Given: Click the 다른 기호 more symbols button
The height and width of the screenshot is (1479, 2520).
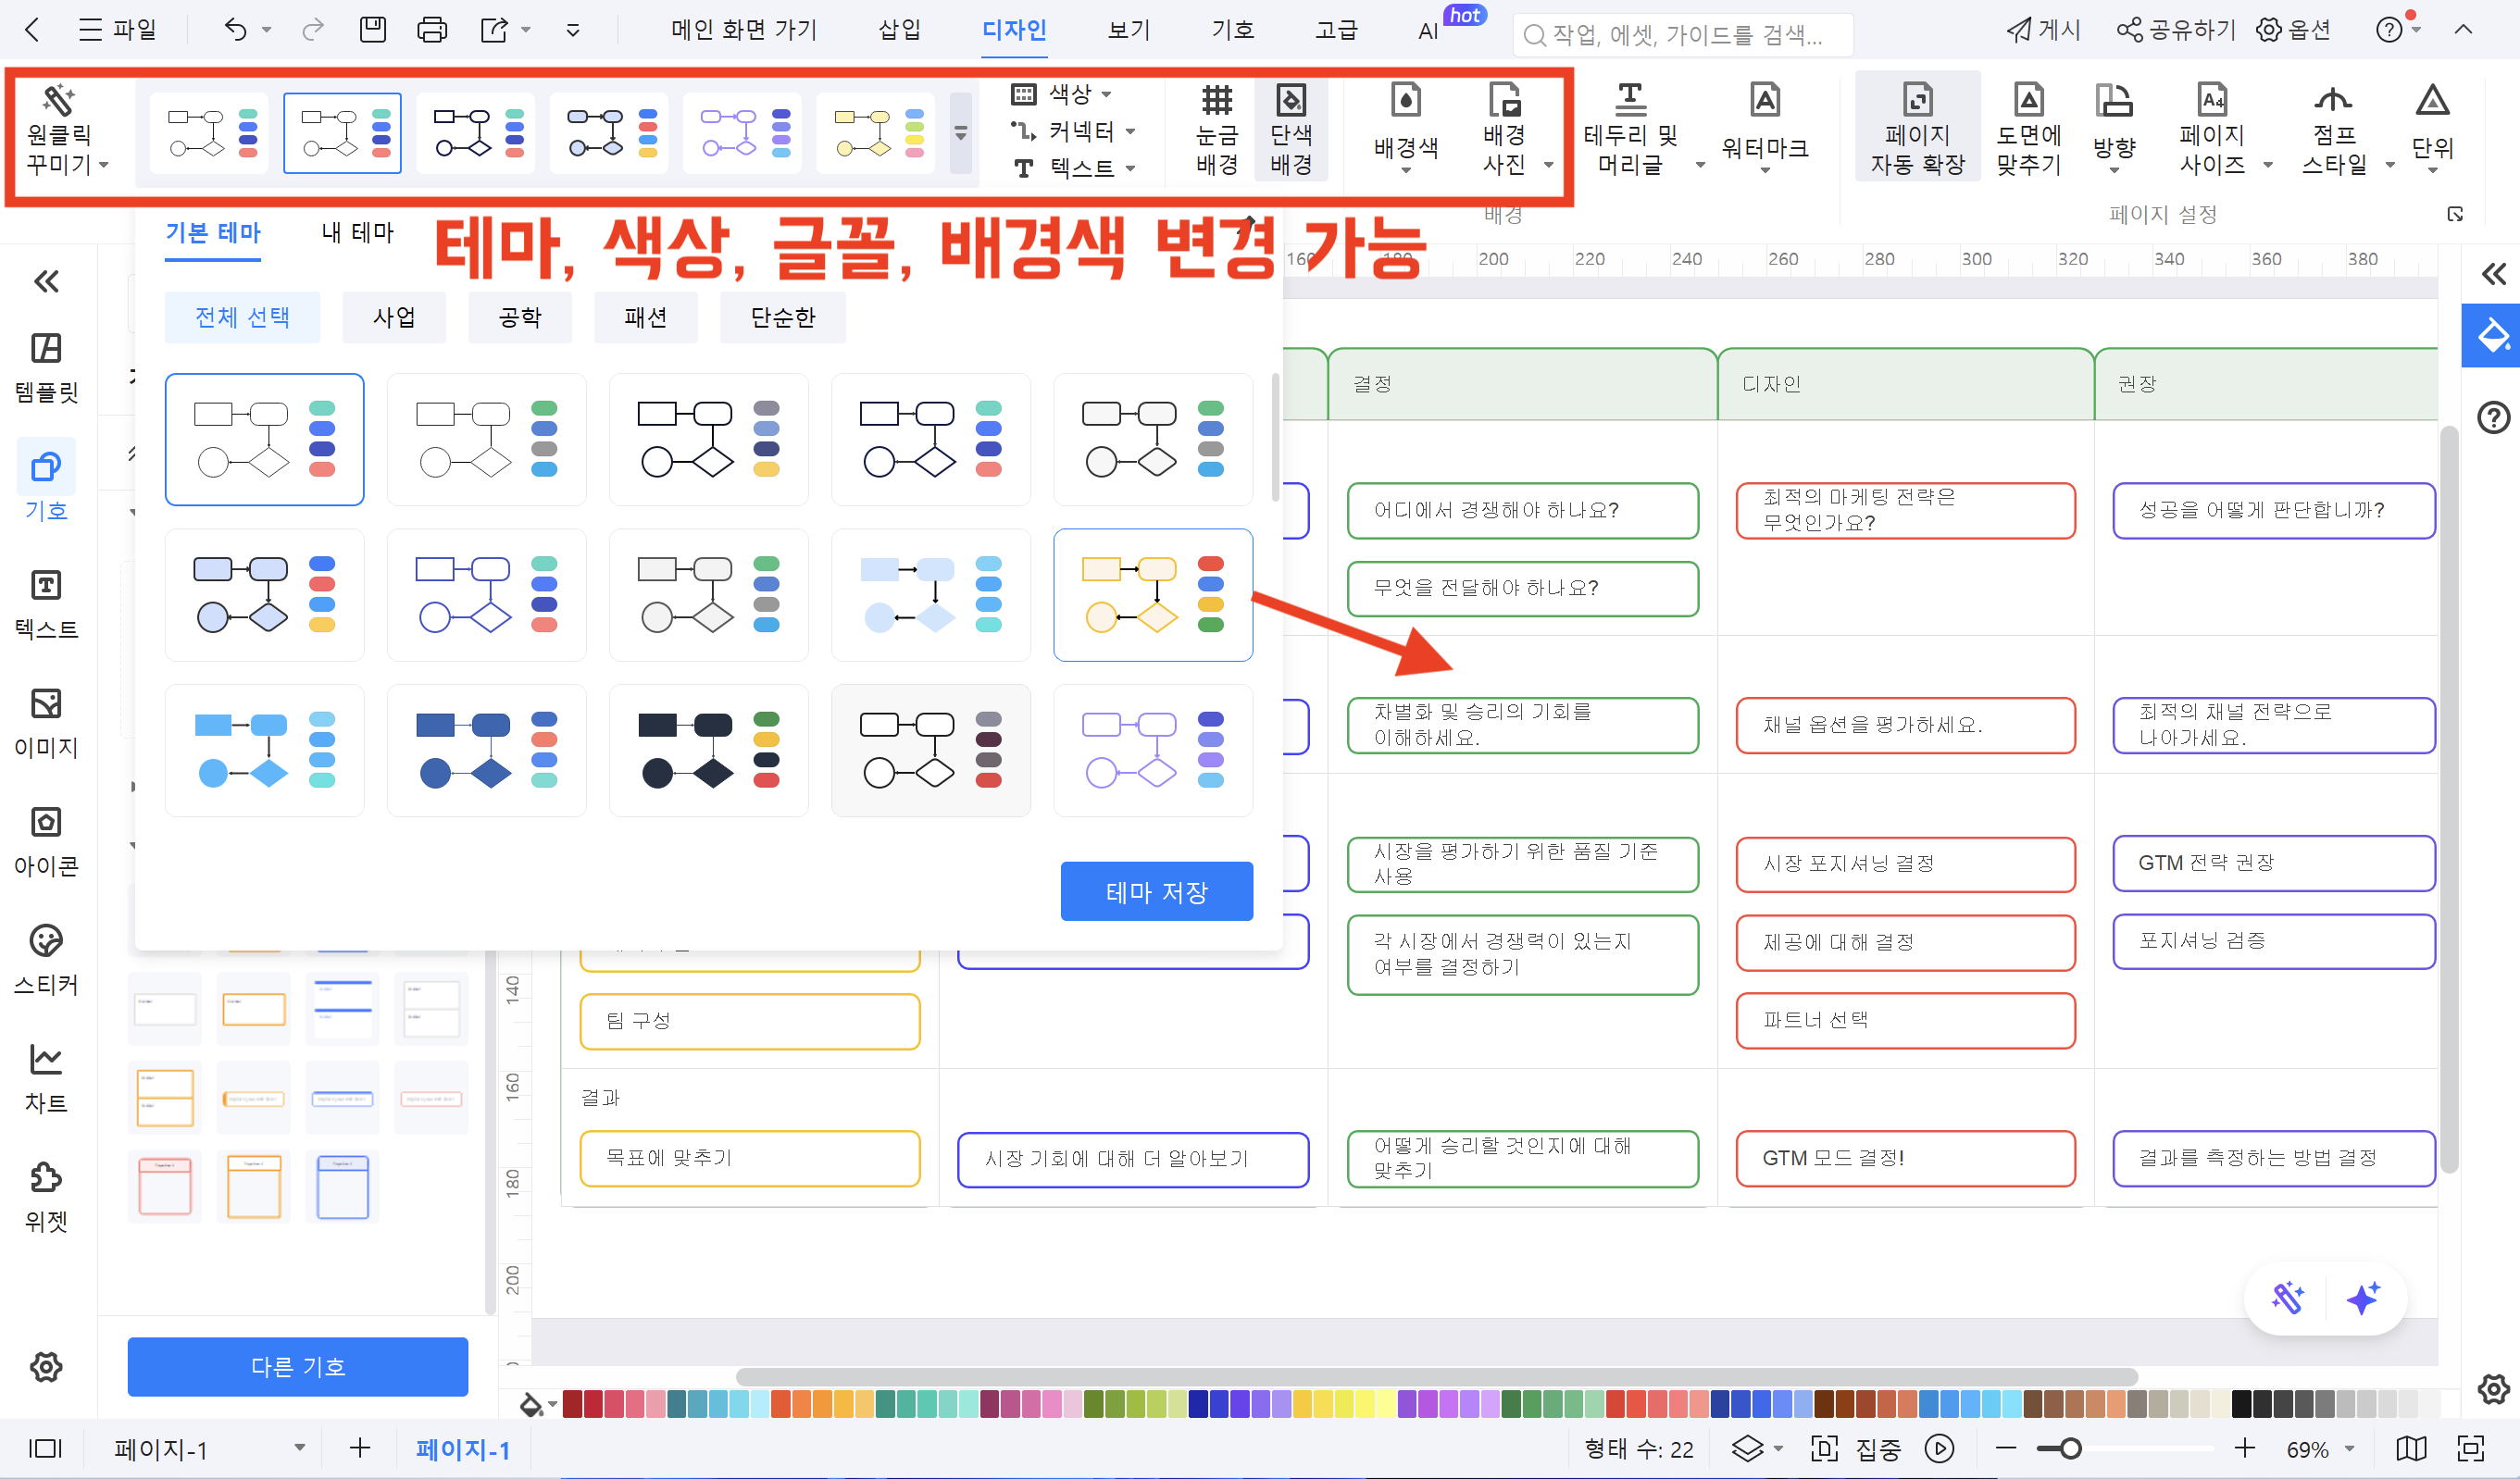Looking at the screenshot, I should coord(297,1366).
